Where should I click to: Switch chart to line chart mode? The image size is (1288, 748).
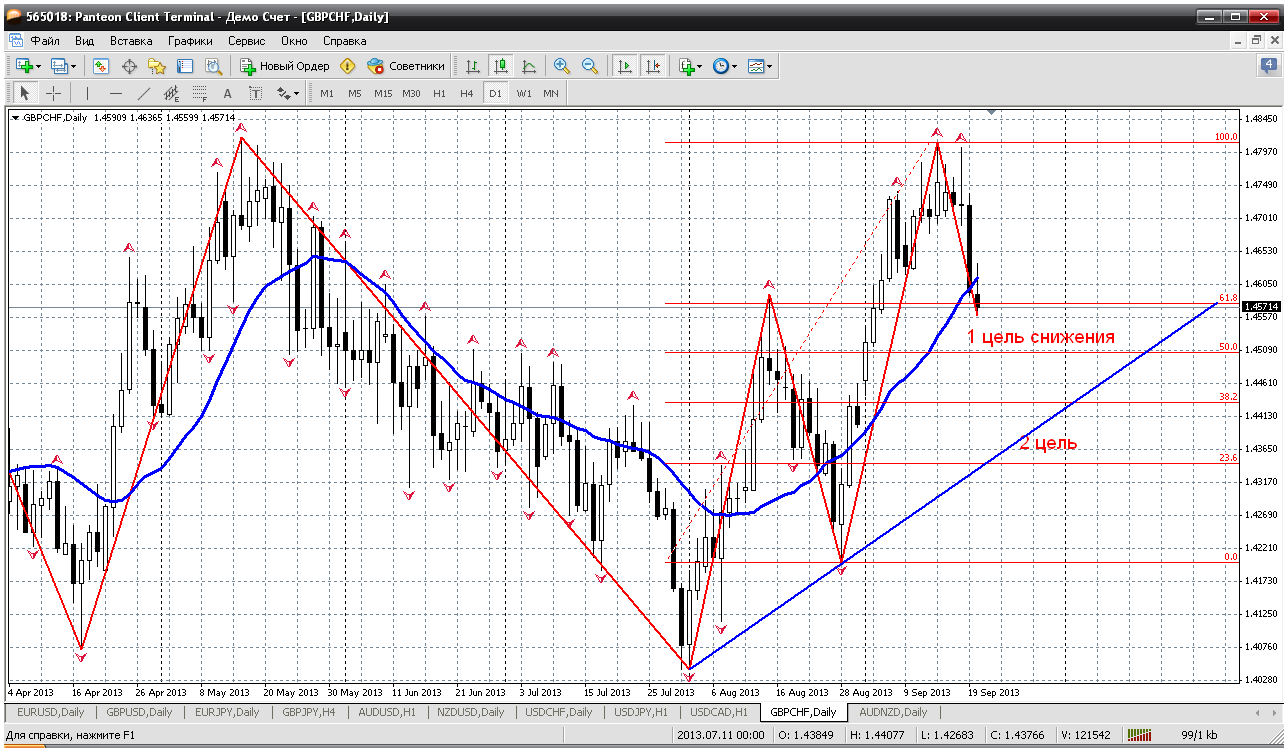(x=529, y=66)
